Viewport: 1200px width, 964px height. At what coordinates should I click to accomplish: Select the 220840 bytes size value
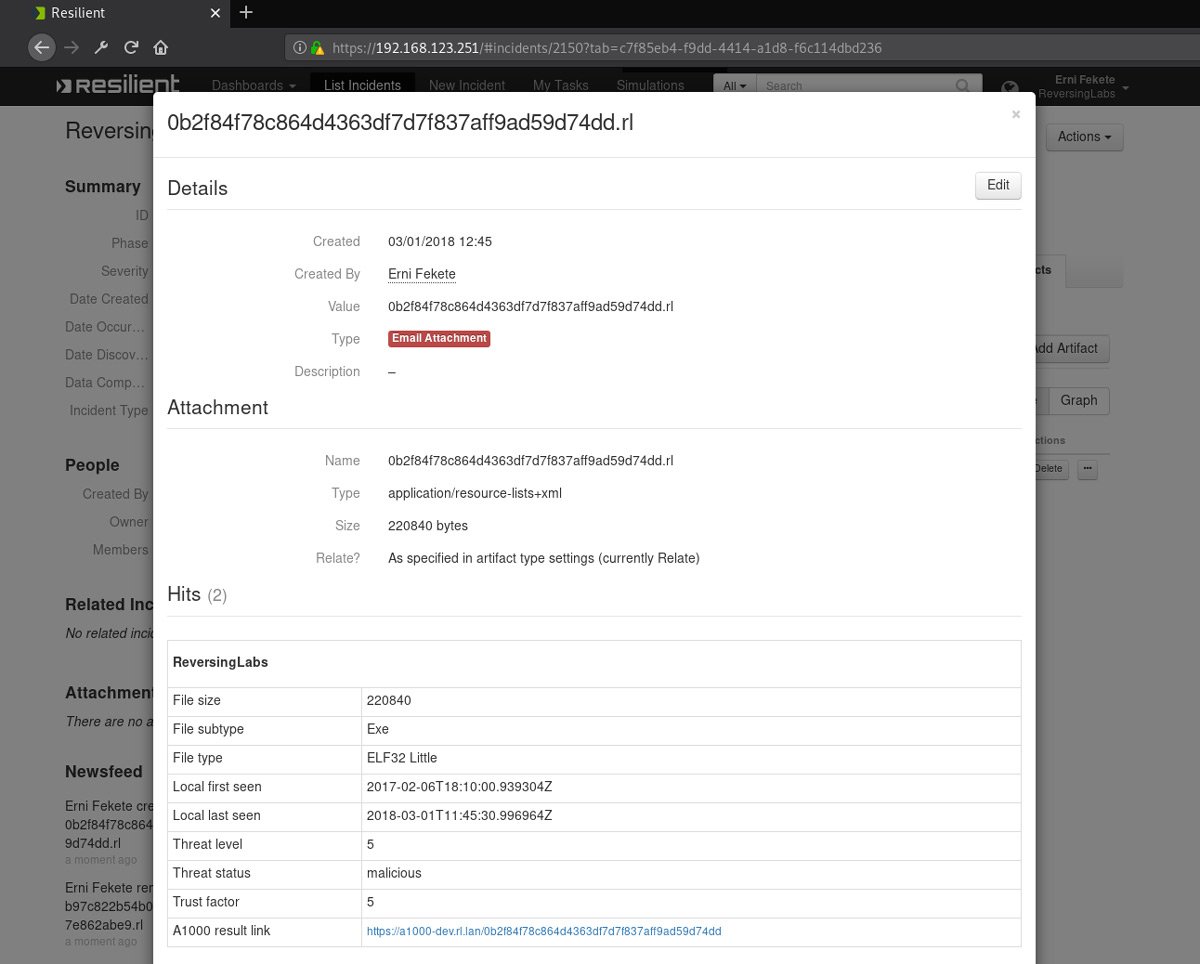click(x=428, y=525)
